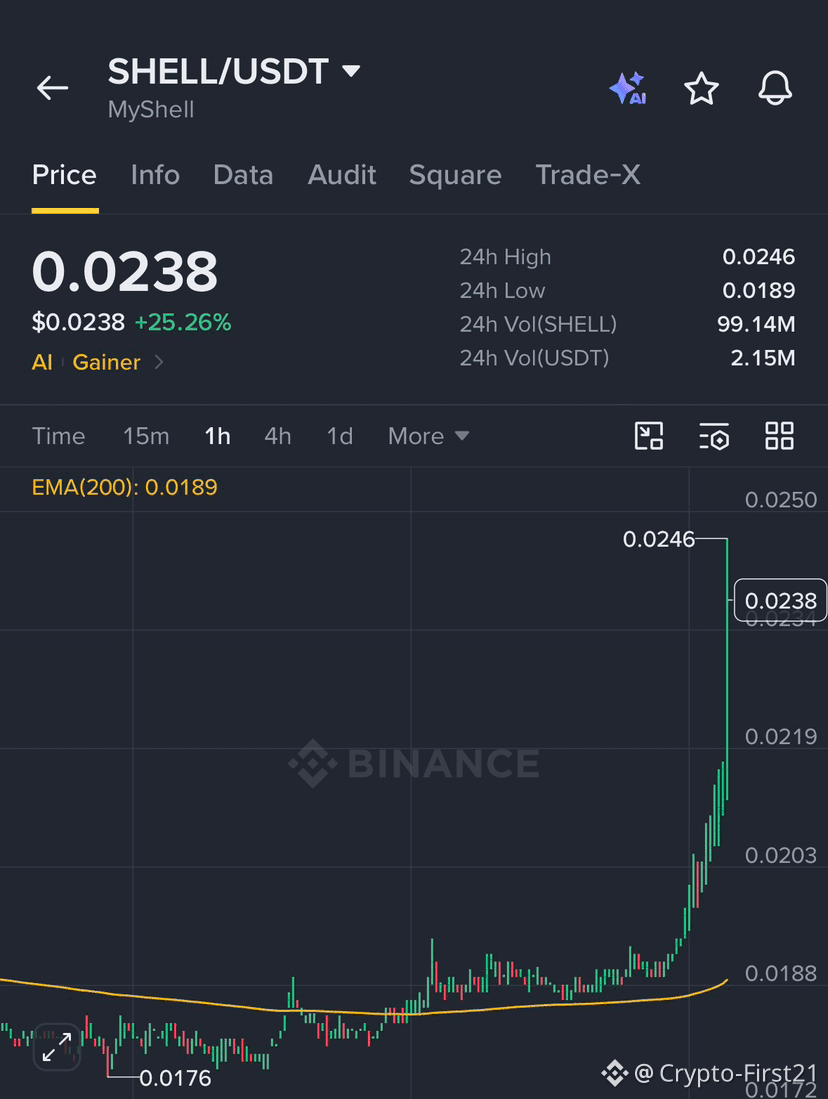Select the 15m timeframe
The height and width of the screenshot is (1099, 828).
point(146,436)
